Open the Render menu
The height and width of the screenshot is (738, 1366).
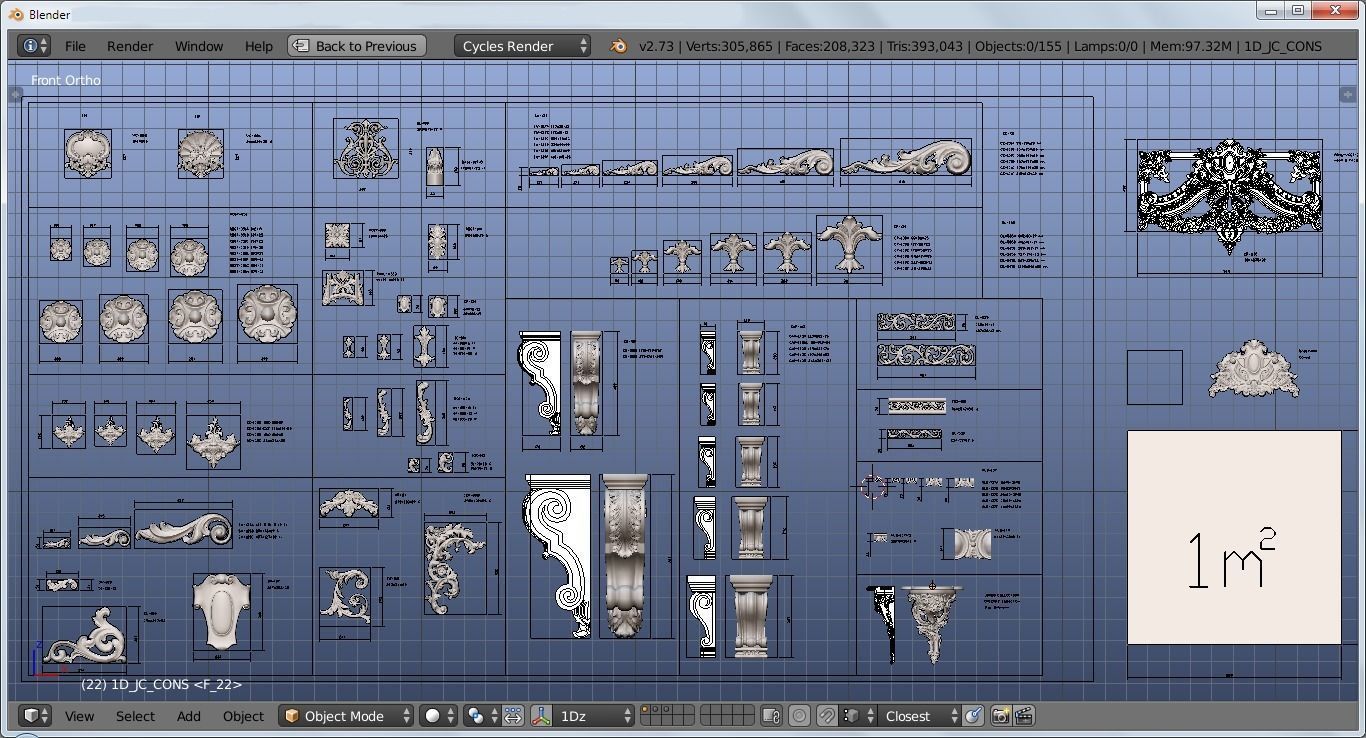[x=129, y=45]
